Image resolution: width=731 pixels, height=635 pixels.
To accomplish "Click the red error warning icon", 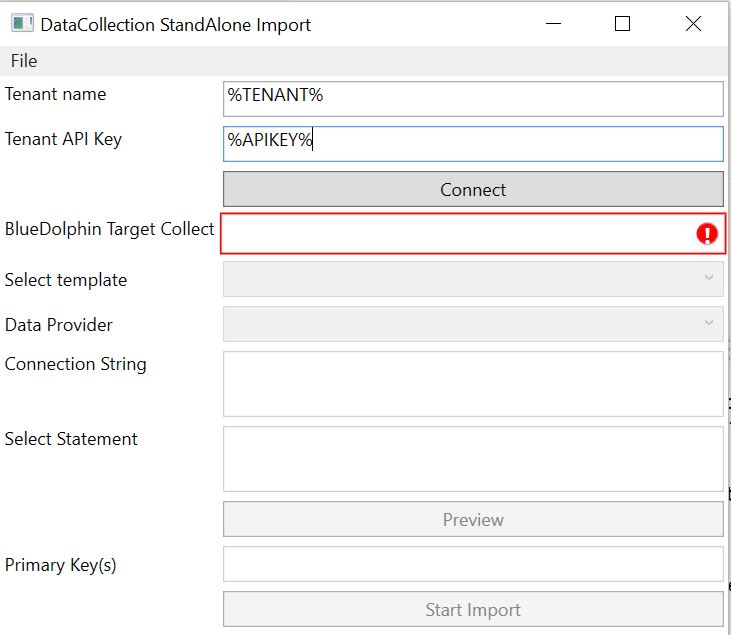I will click(x=707, y=234).
